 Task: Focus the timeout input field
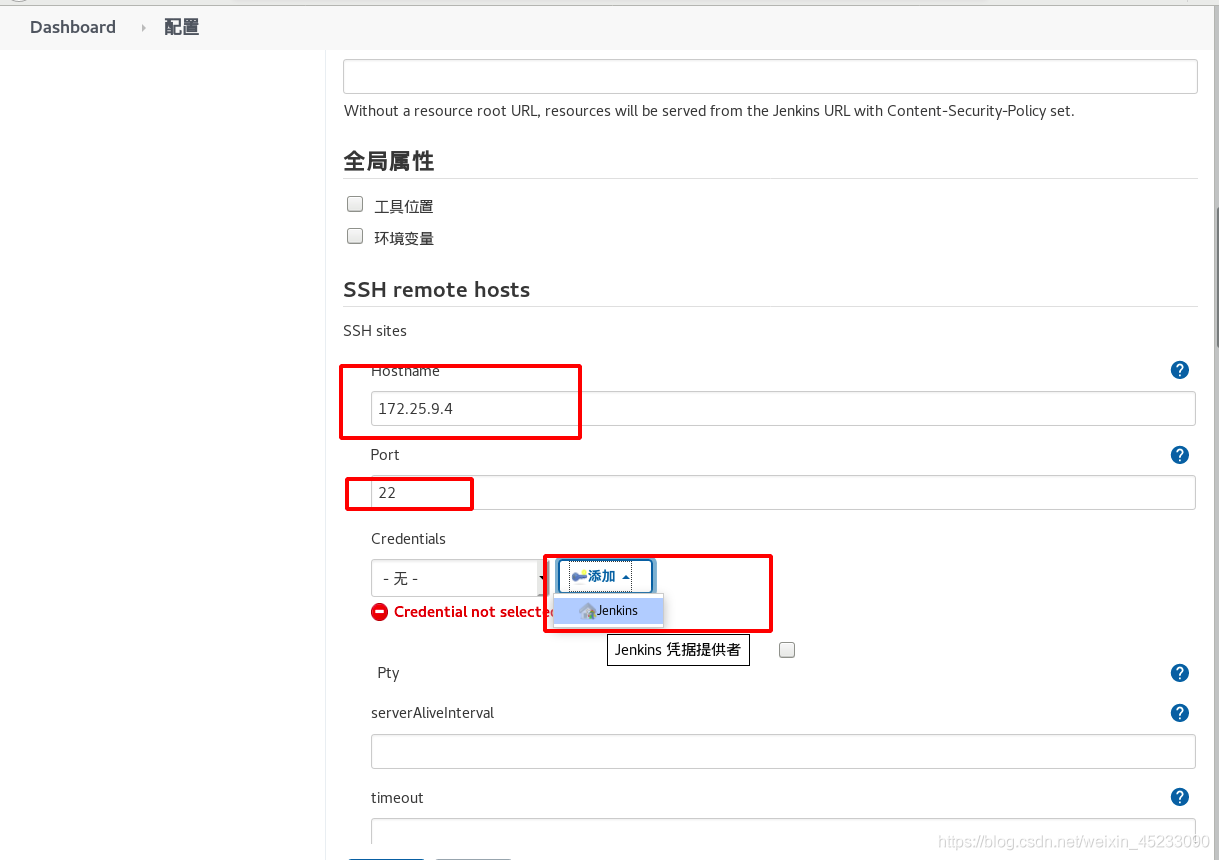click(783, 832)
